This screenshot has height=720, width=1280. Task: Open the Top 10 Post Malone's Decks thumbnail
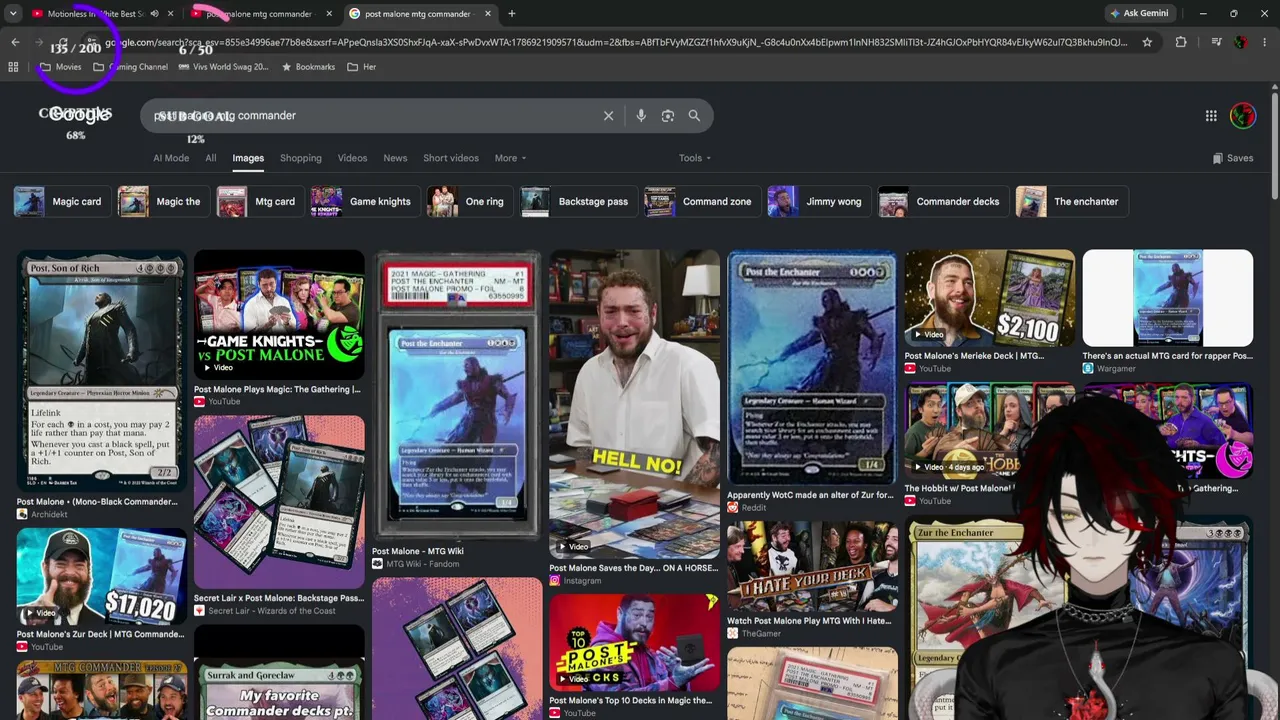pos(634,642)
